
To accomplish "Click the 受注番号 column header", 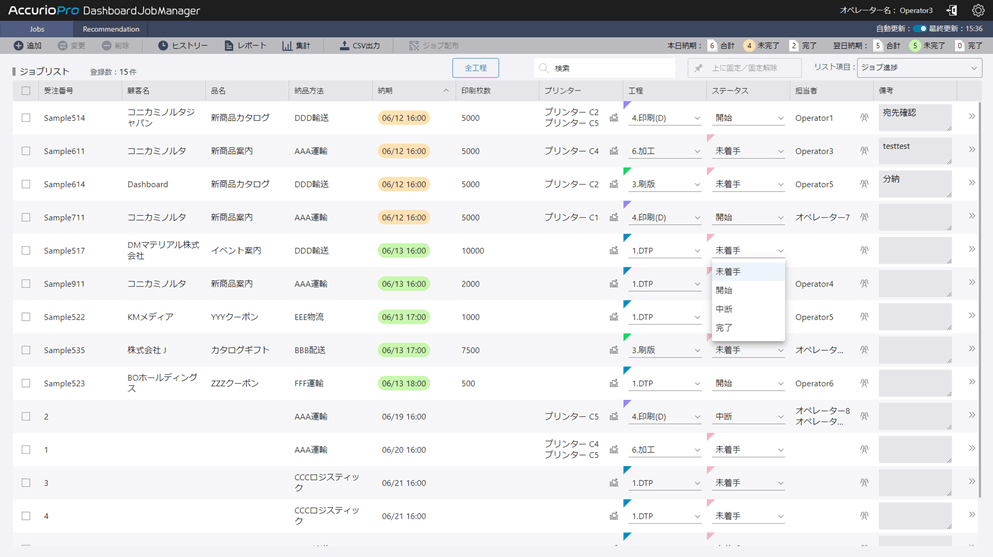I will click(x=80, y=91).
